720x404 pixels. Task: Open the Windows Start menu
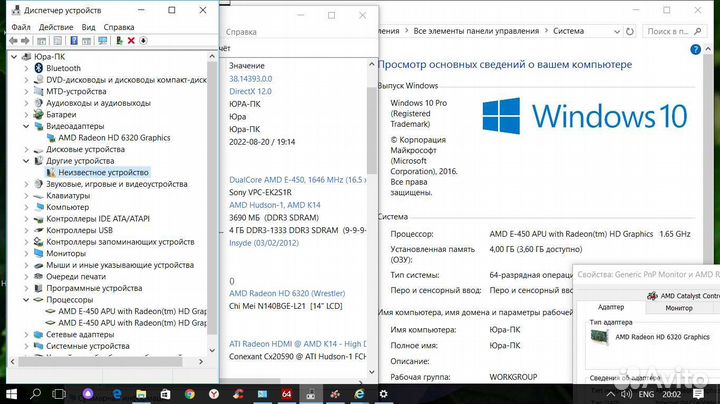(x=12, y=393)
